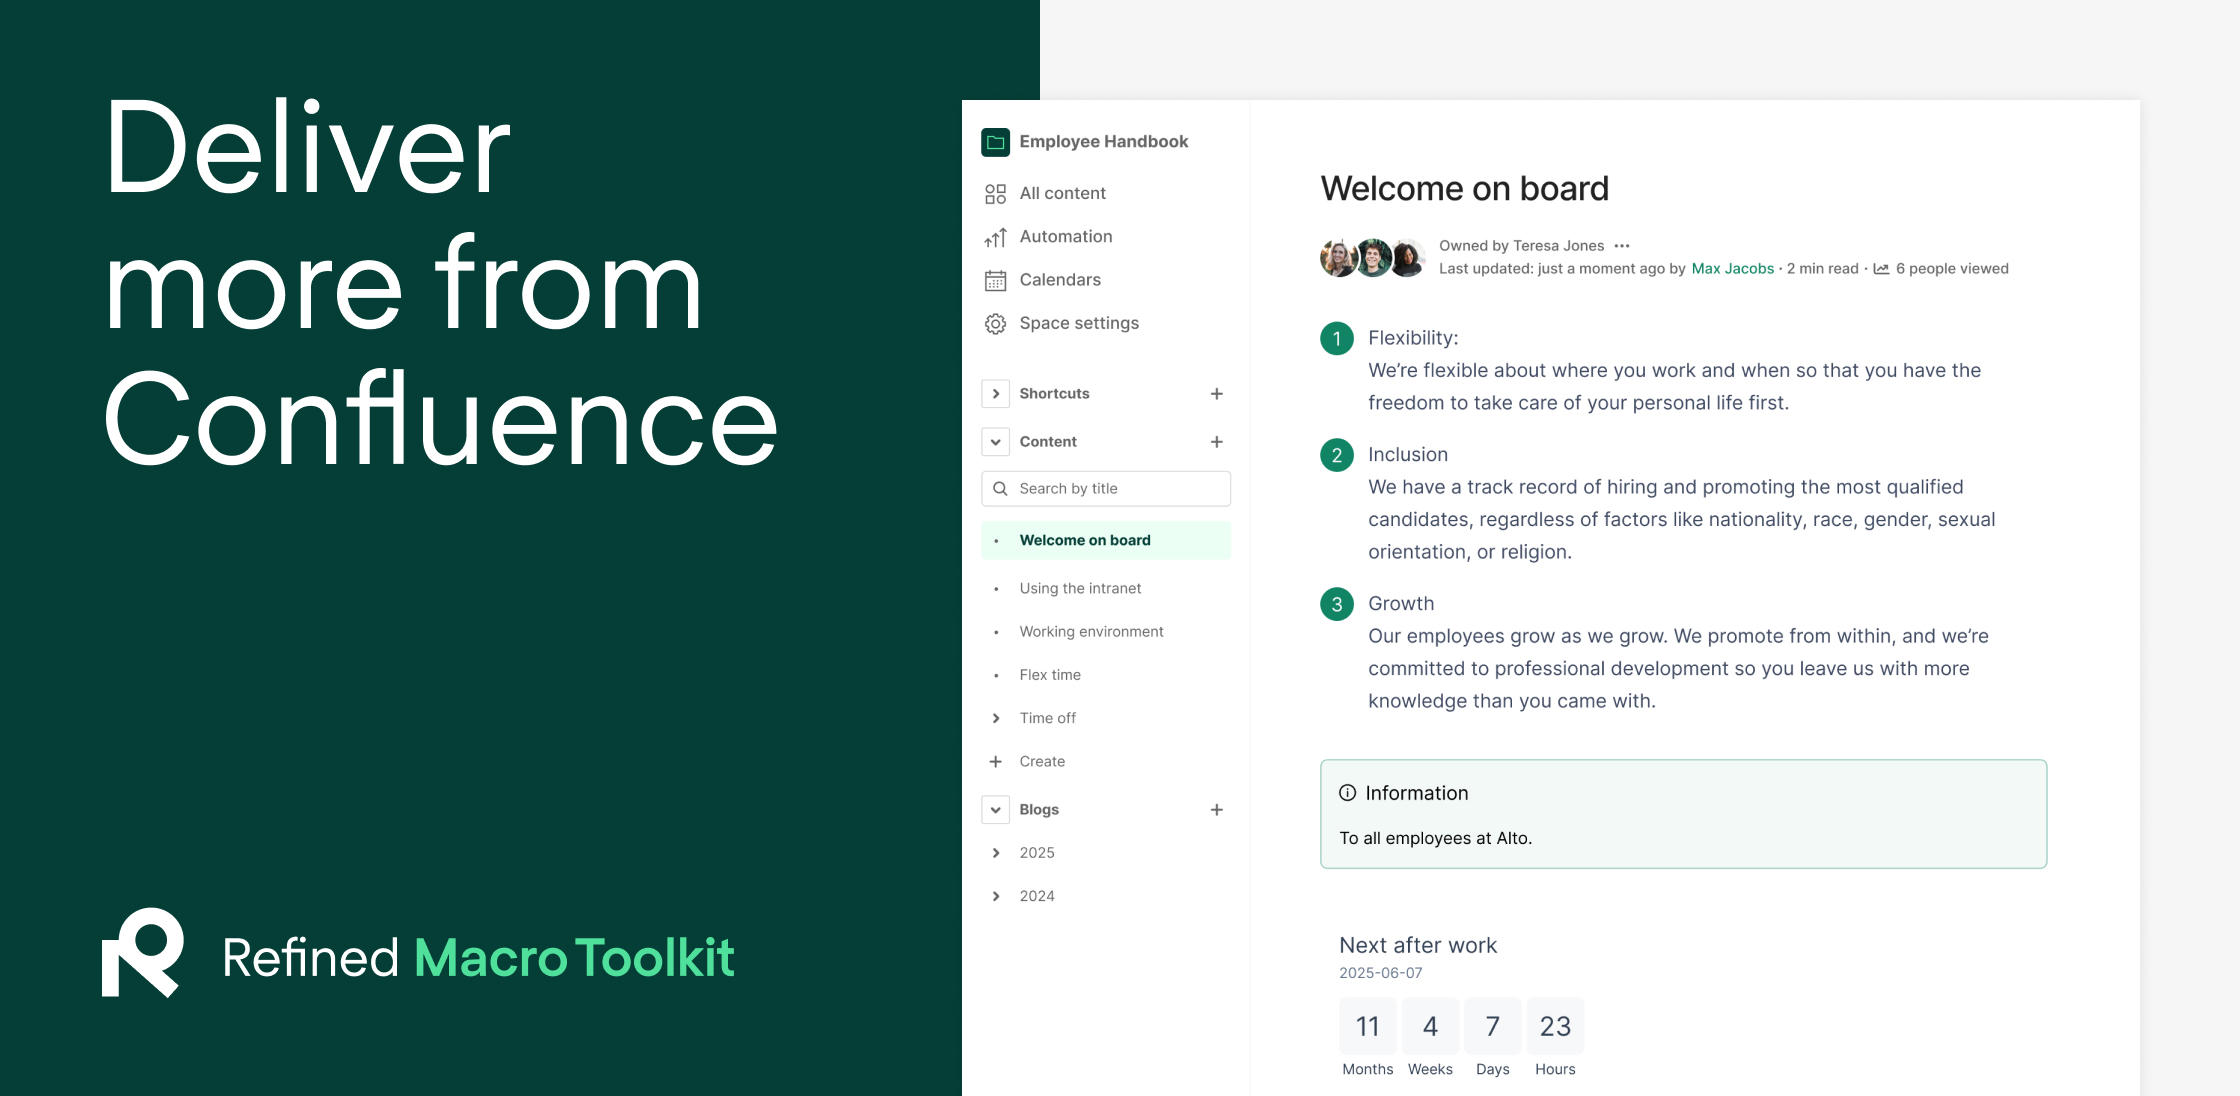Click the analytics icon next to 6 people viewed
Screen dimensions: 2240x1096
pos(1880,268)
